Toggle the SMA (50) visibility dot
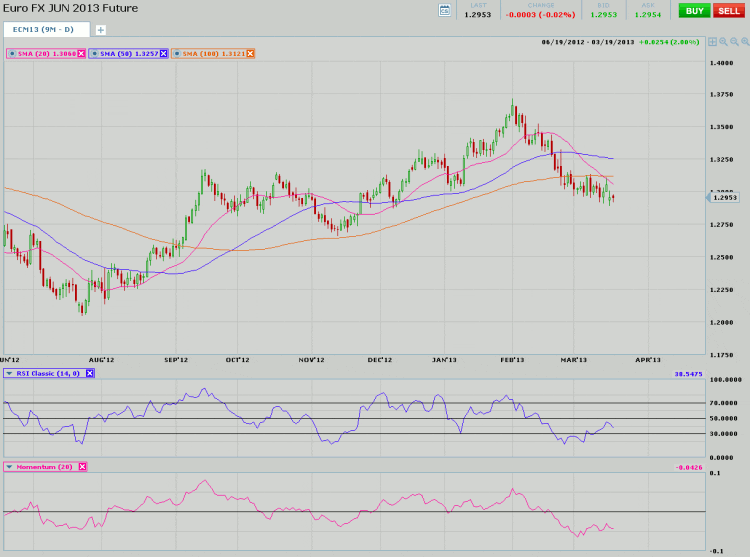Screen dimensions: 750x557 (x=94, y=53)
